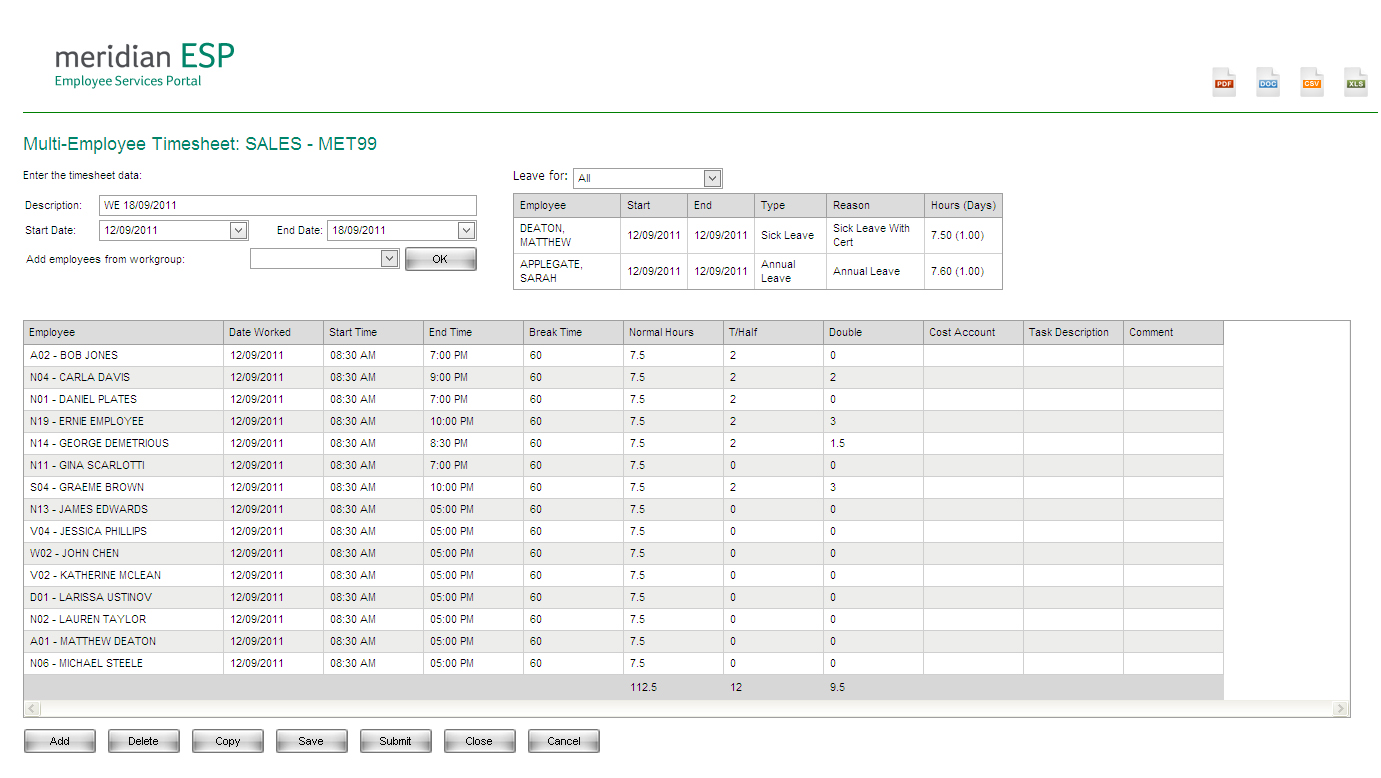Screen dimensions: 1381x778
Task: Select the A02 - BOB JONES row
Action: 123,355
